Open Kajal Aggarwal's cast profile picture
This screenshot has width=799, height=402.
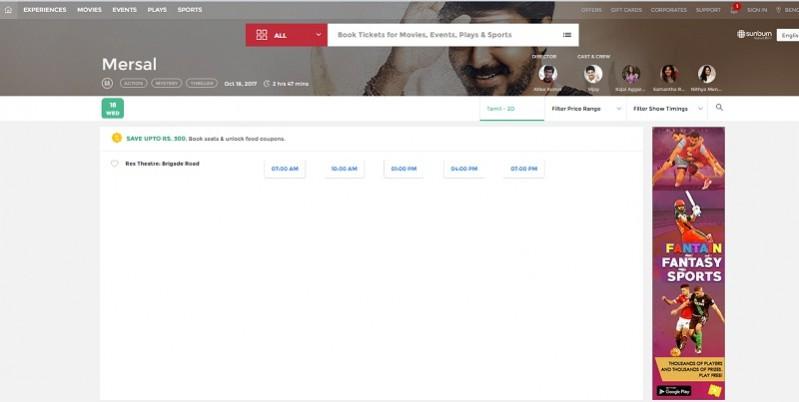(x=631, y=74)
